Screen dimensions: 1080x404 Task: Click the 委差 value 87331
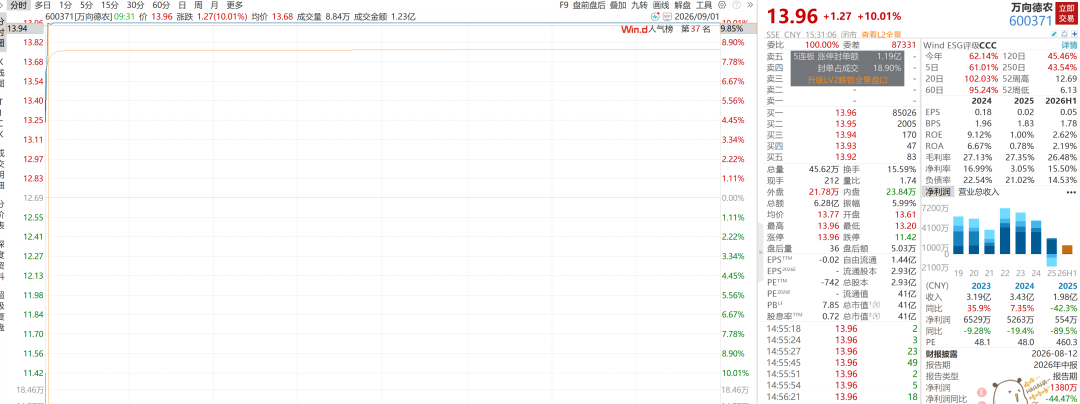coord(904,45)
